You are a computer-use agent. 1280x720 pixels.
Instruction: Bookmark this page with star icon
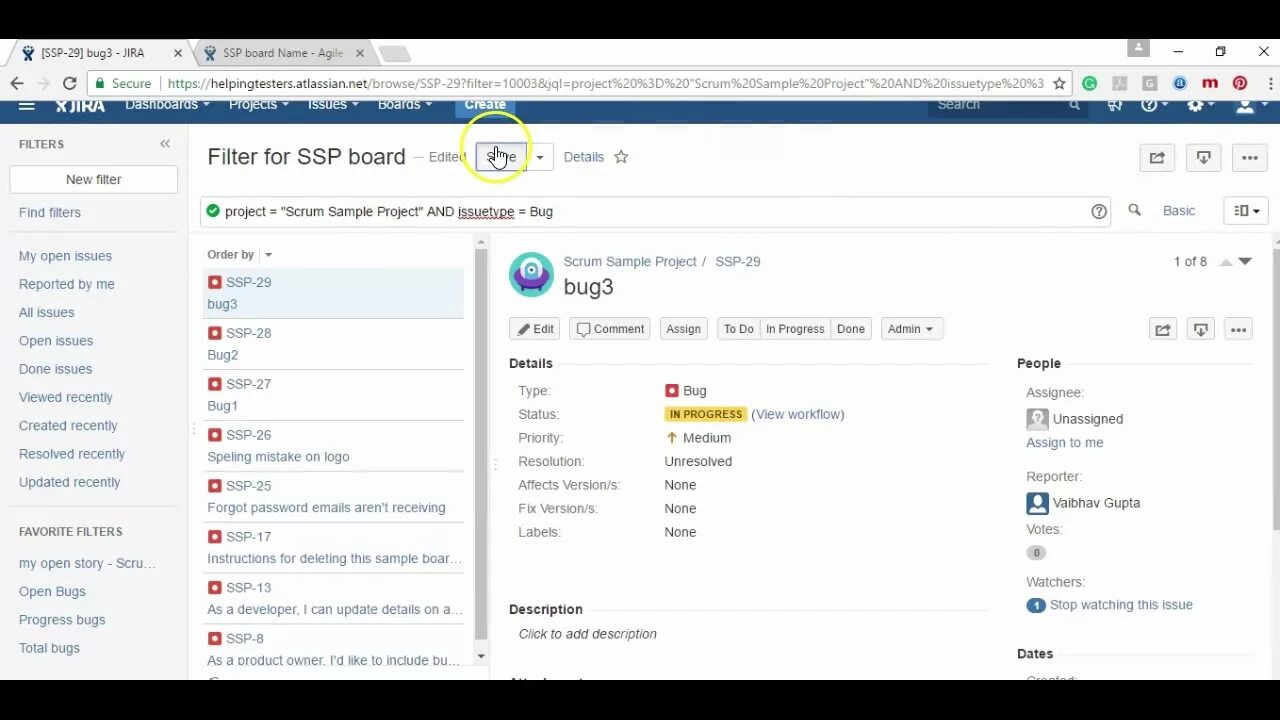1059,84
